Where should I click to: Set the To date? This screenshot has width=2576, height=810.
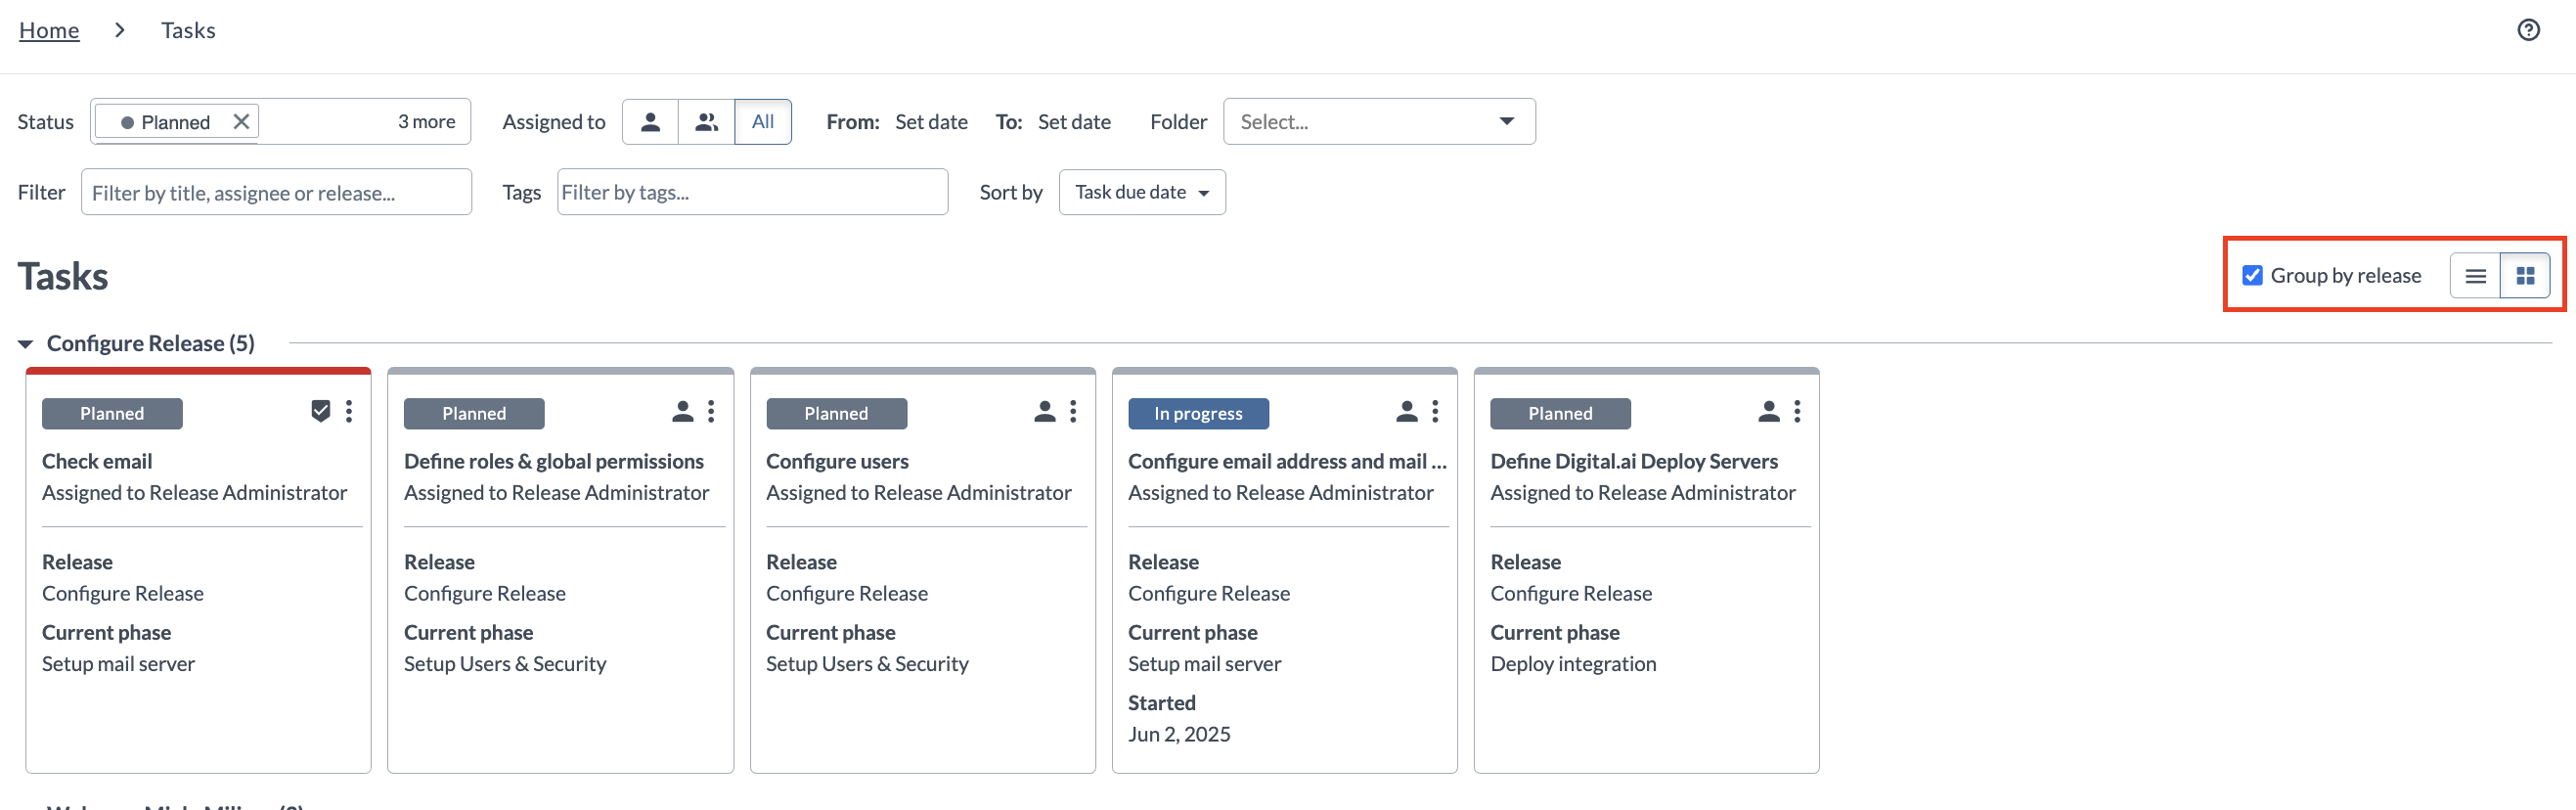(x=1074, y=122)
